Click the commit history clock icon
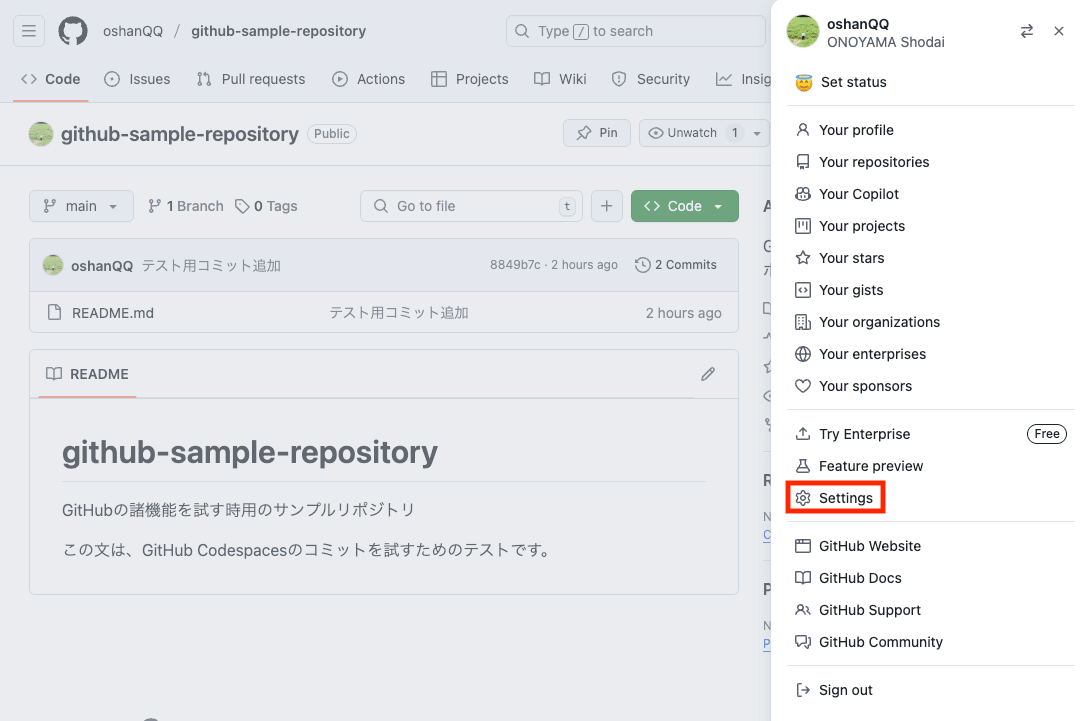 pyautogui.click(x=643, y=265)
